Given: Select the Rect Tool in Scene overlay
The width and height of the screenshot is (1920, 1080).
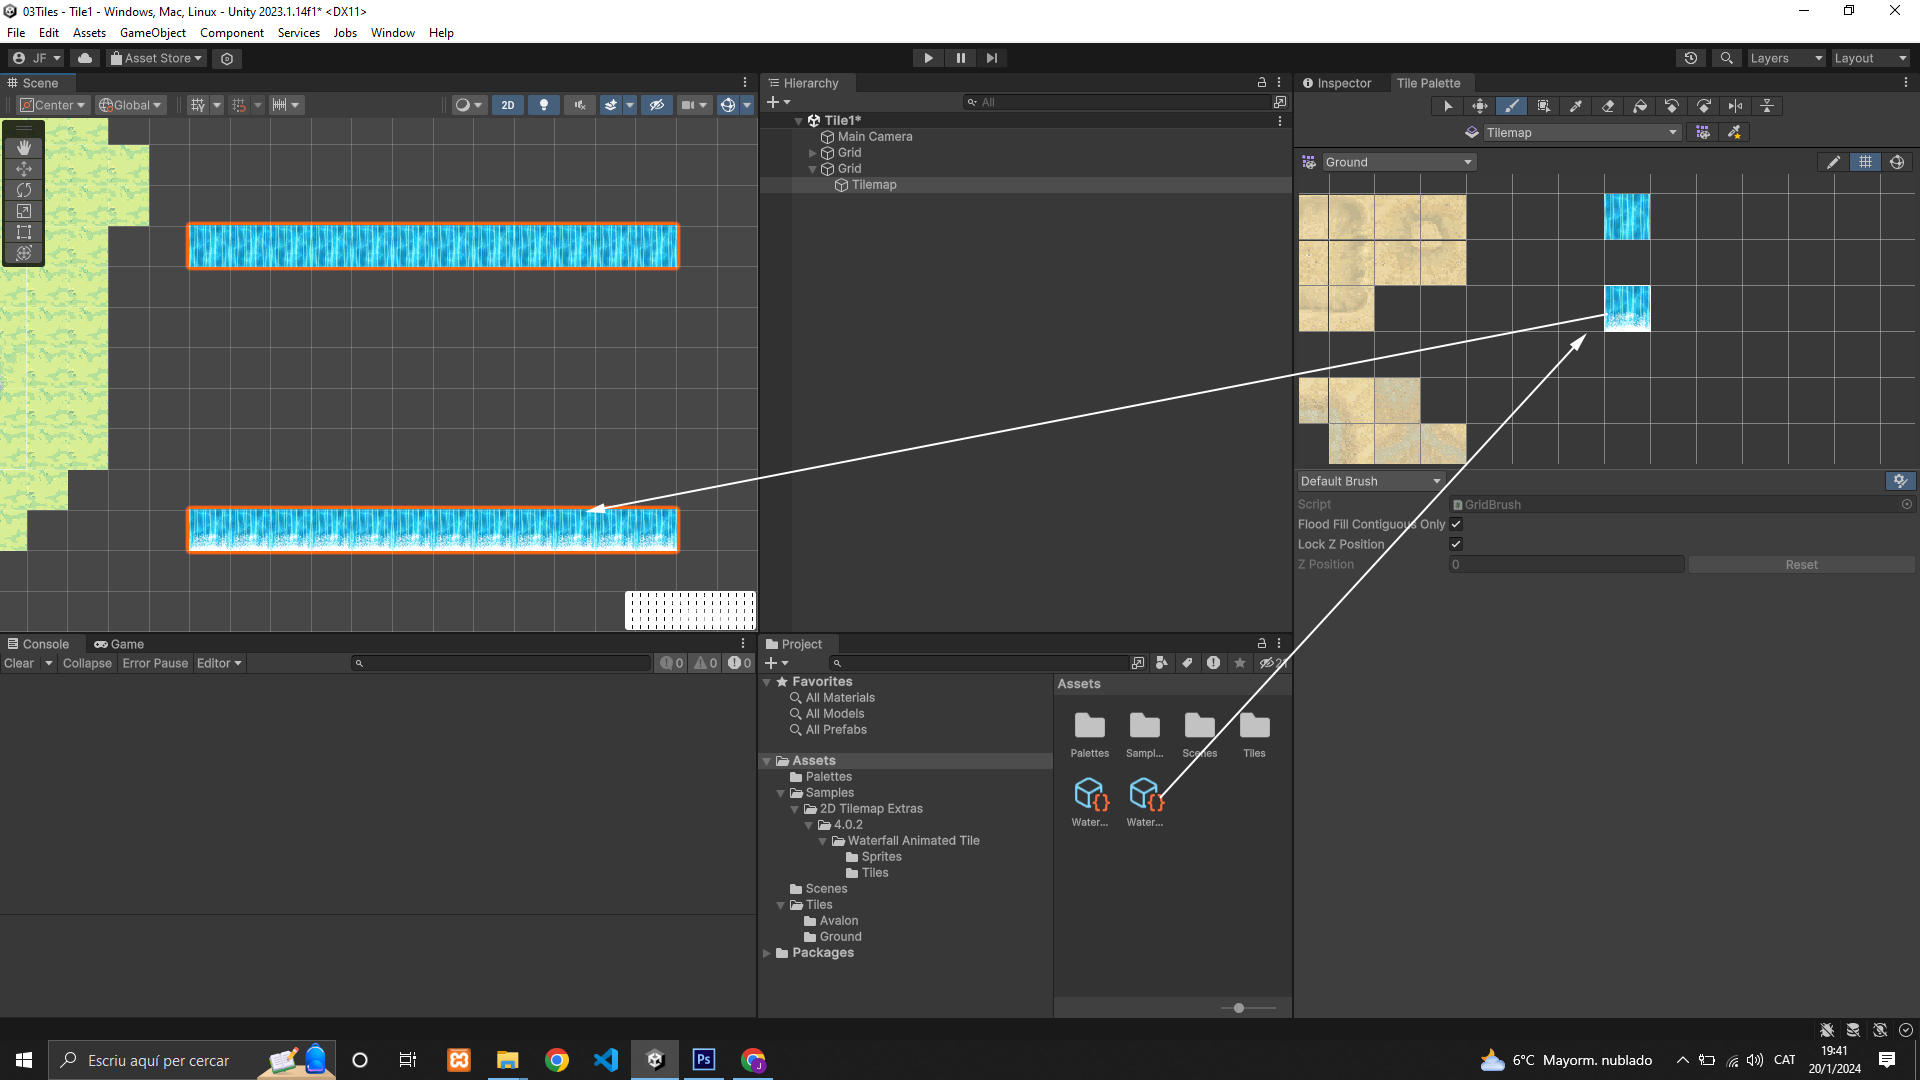Looking at the screenshot, I should click(x=24, y=232).
